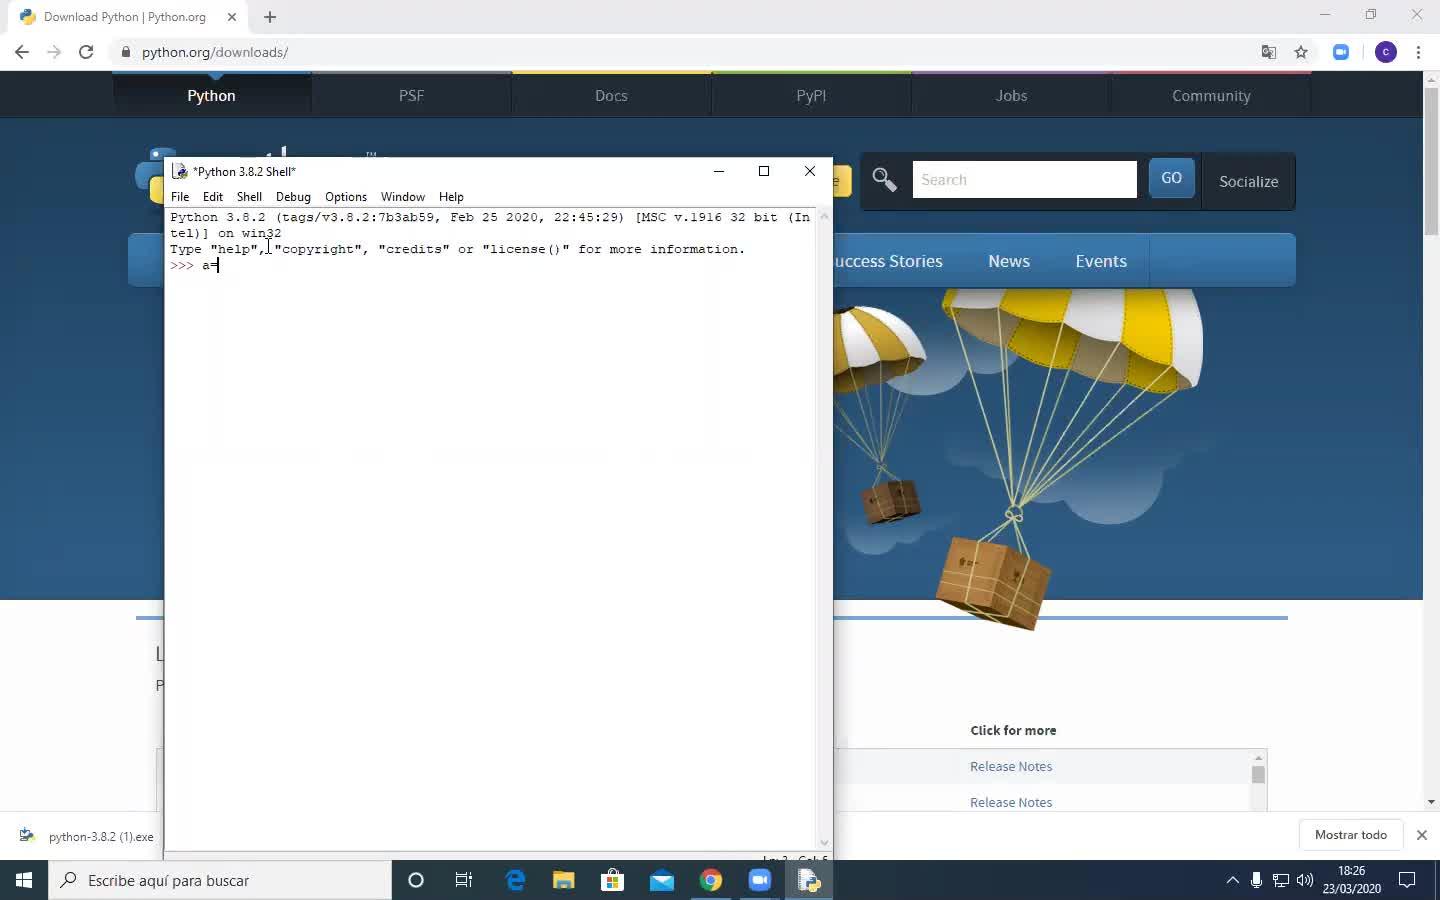
Task: Open the Window menu in Python Shell
Action: coord(403,197)
